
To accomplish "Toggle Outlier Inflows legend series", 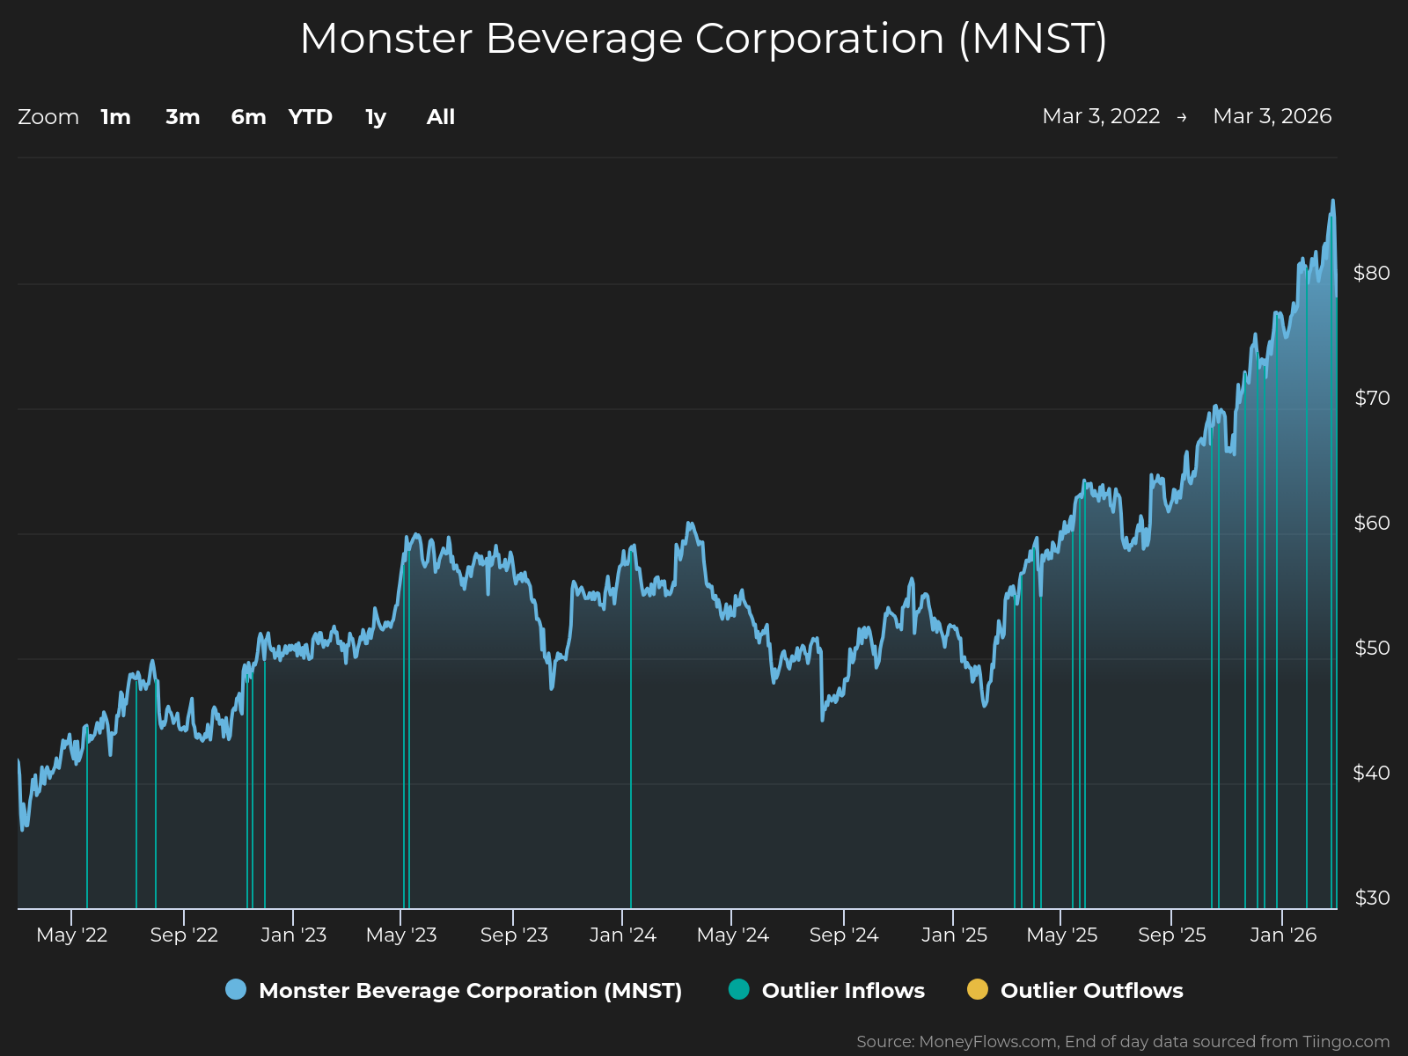I will [x=827, y=990].
